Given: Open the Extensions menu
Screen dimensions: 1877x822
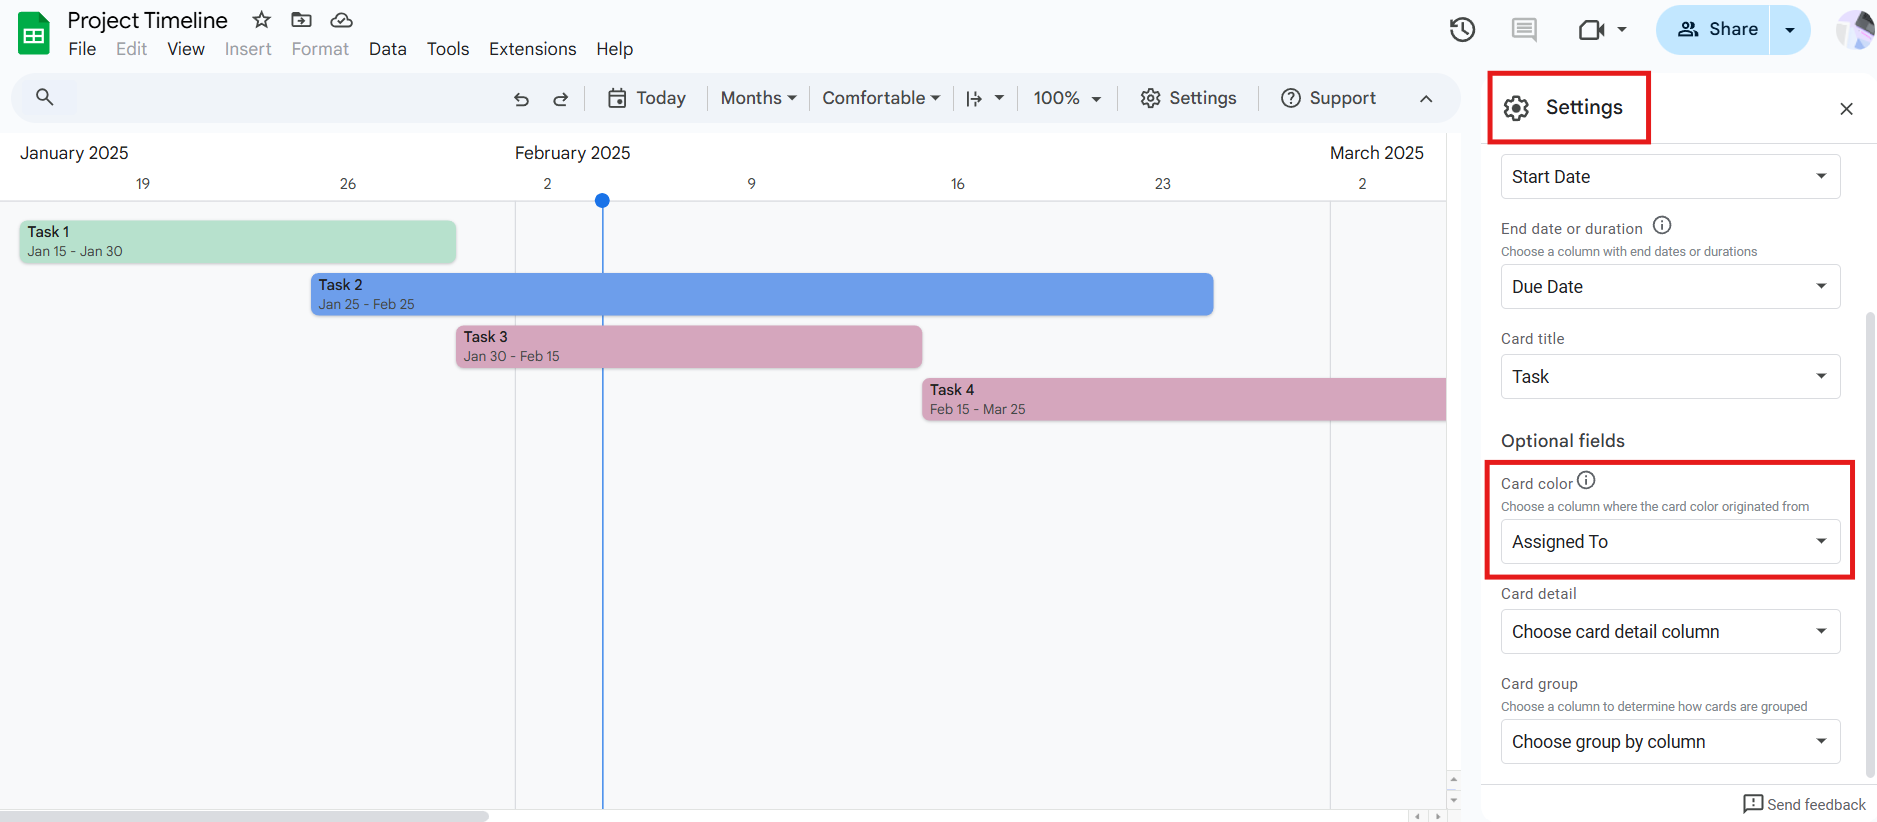Looking at the screenshot, I should click(x=532, y=49).
